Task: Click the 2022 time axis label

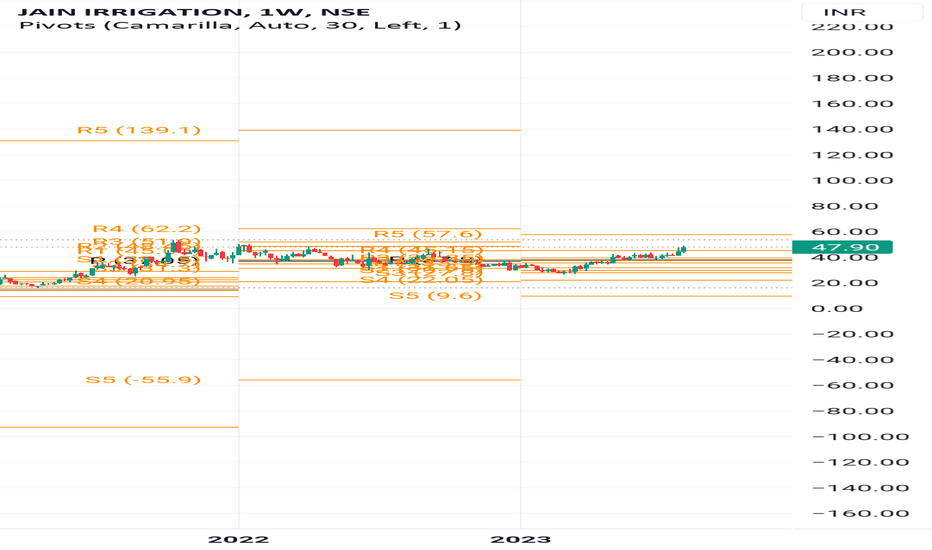Action: coord(238,539)
